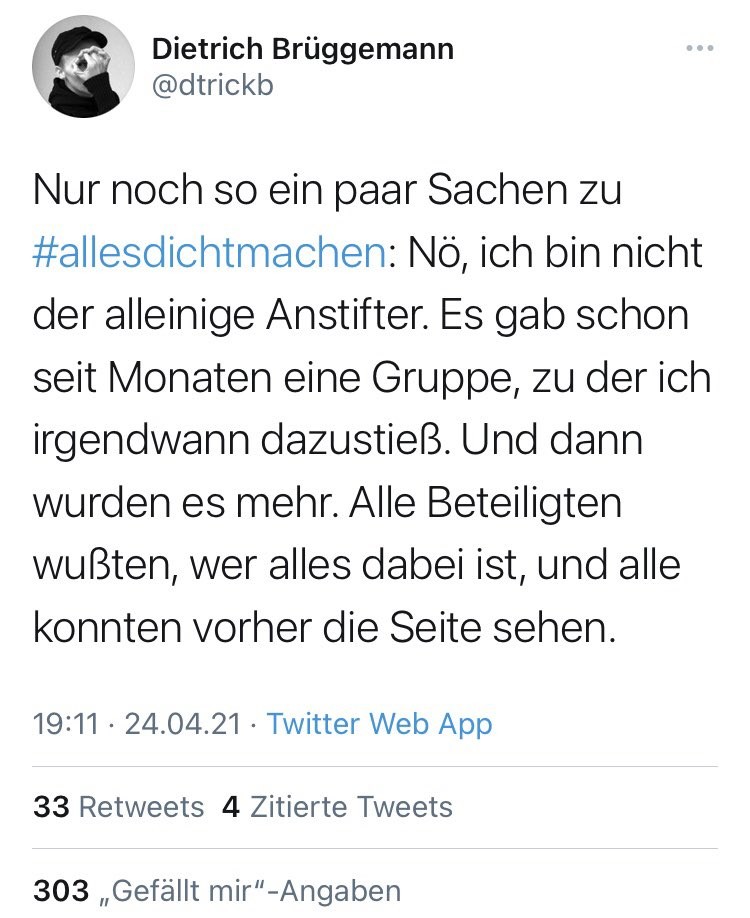This screenshot has height=918, width=750.
Task: Click the number 33 retweet count
Action: (x=50, y=807)
